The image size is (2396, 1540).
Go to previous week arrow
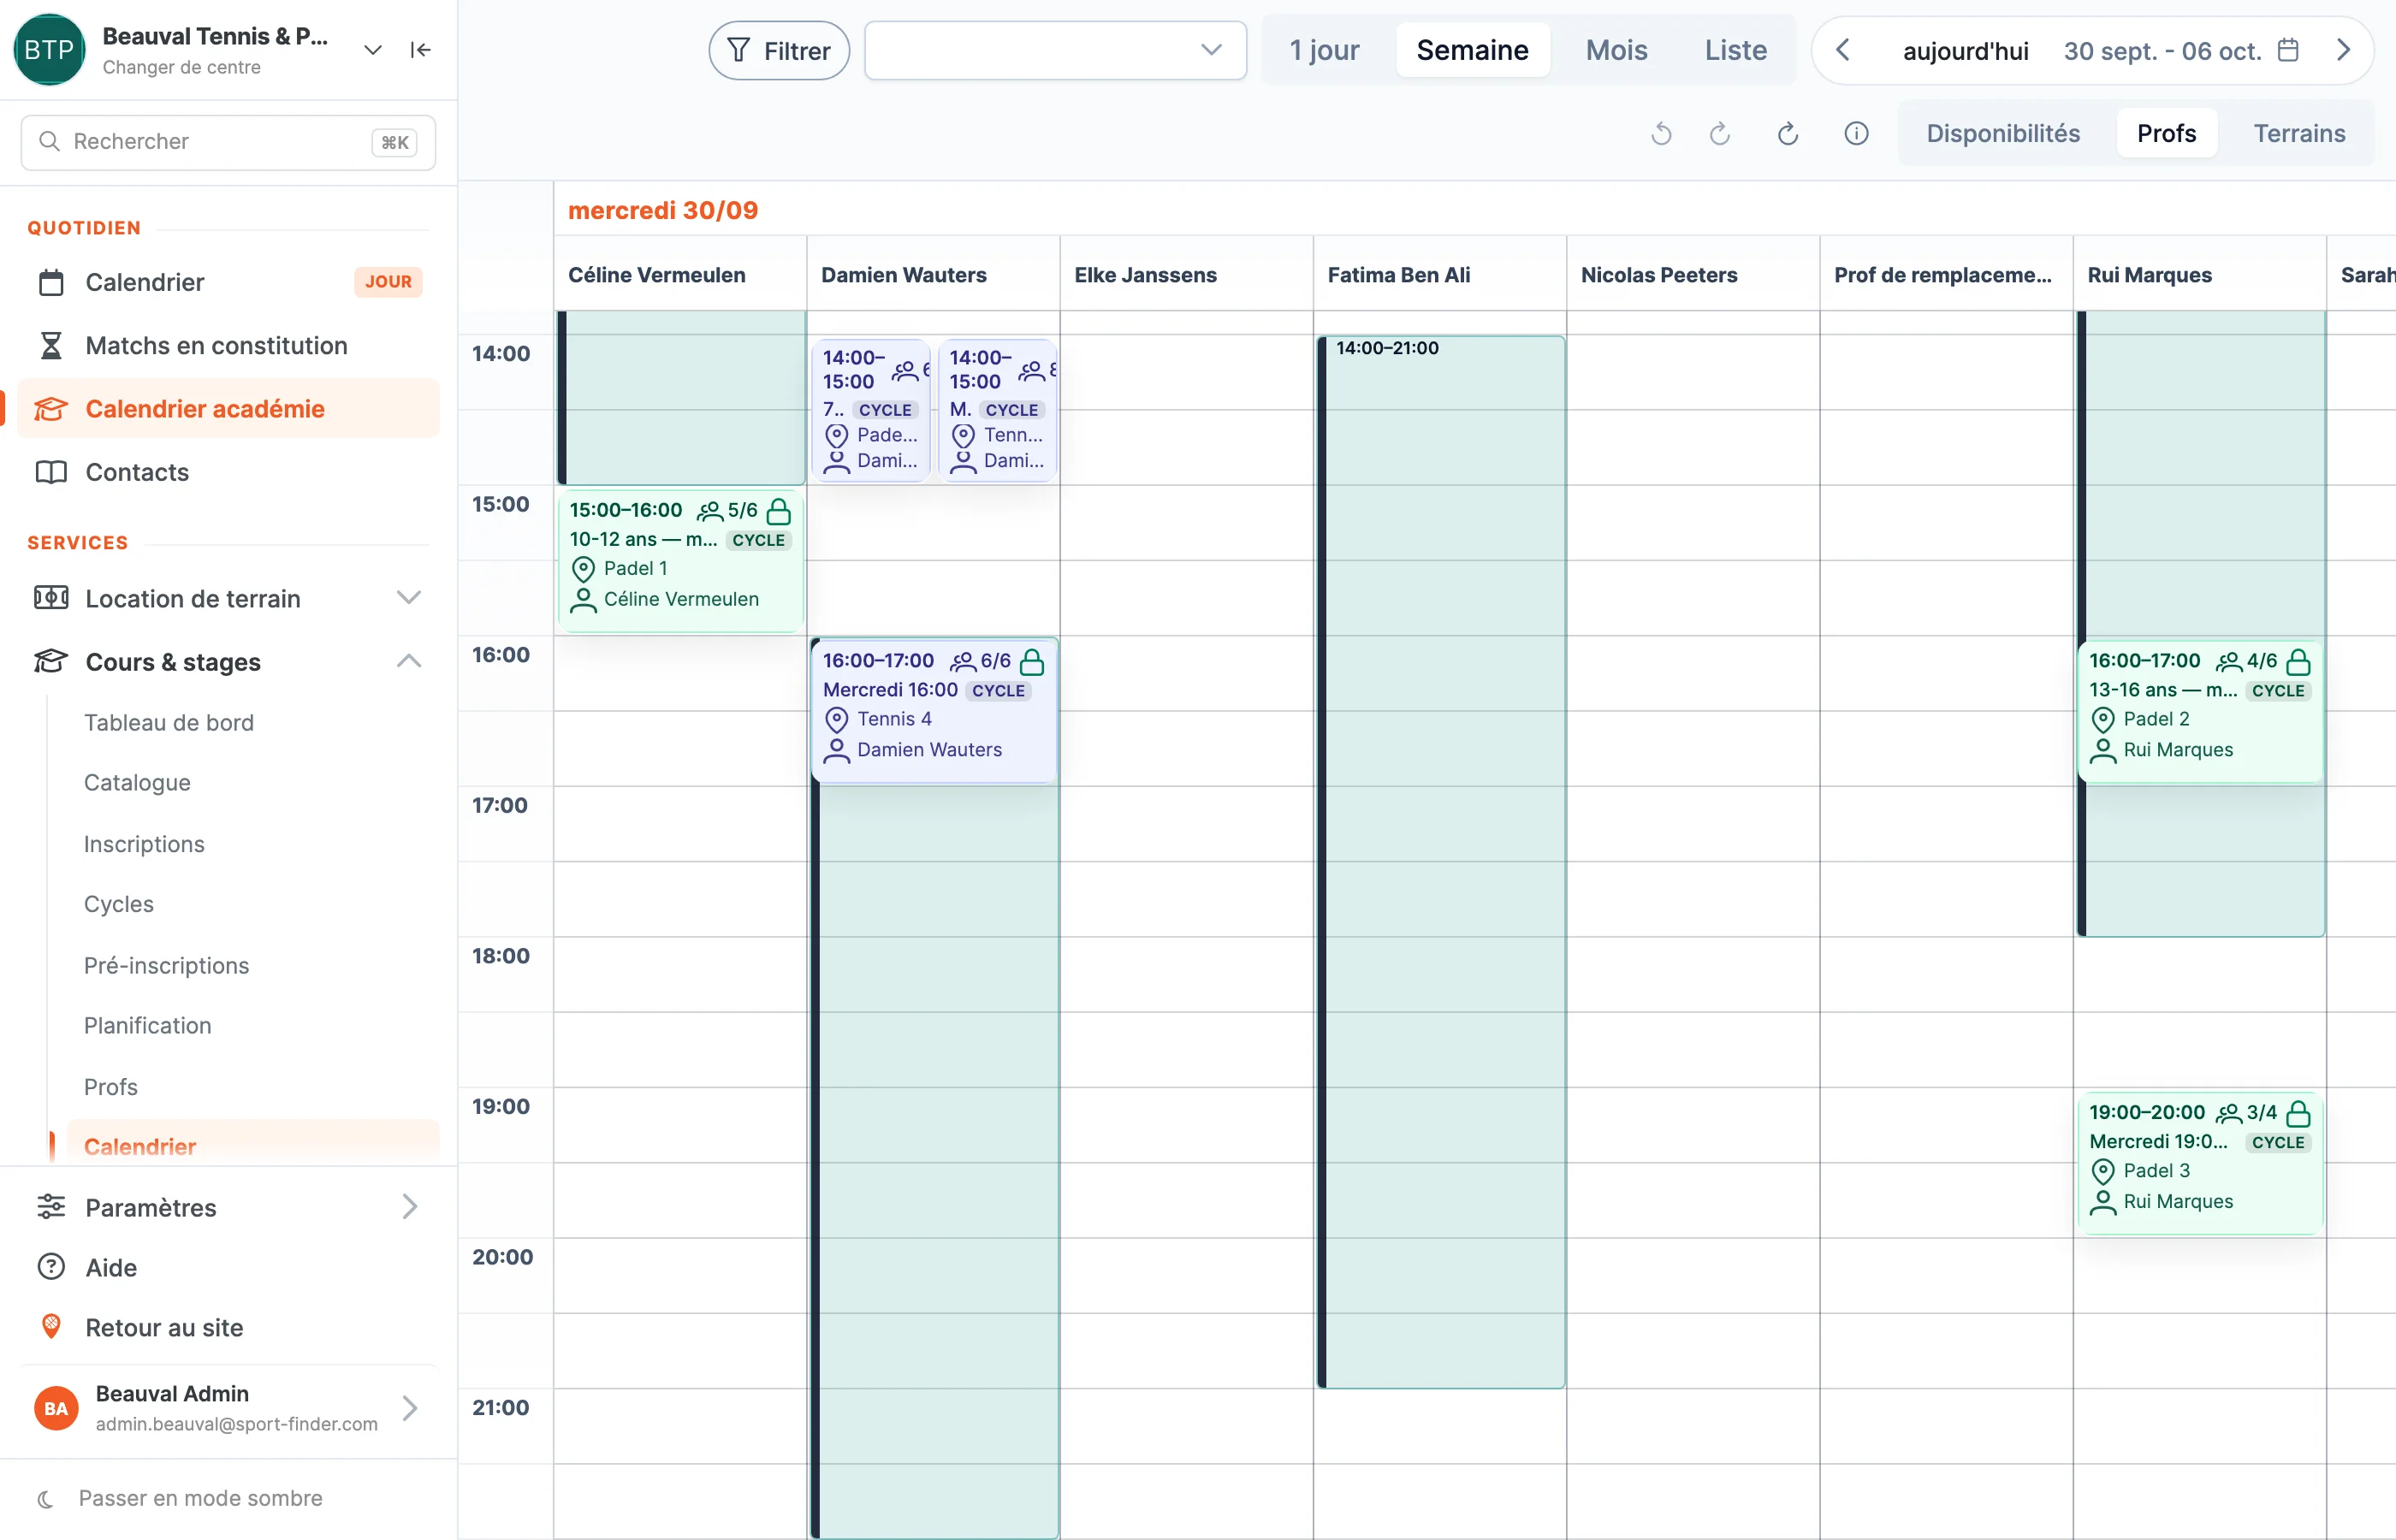1843,50
